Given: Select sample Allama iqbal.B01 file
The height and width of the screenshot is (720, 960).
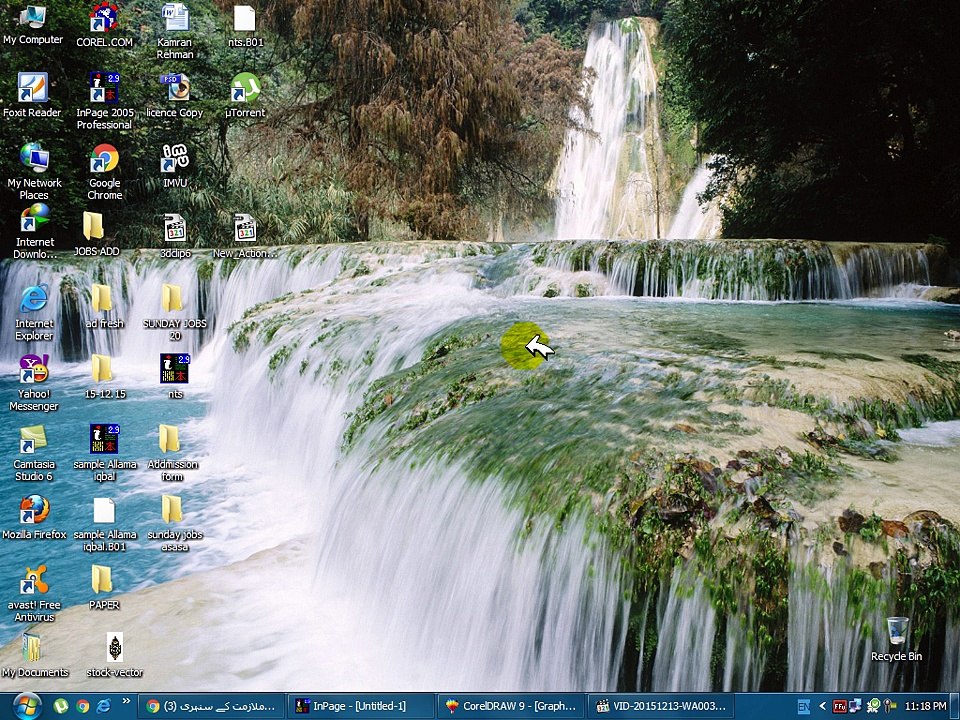Looking at the screenshot, I should tap(105, 524).
